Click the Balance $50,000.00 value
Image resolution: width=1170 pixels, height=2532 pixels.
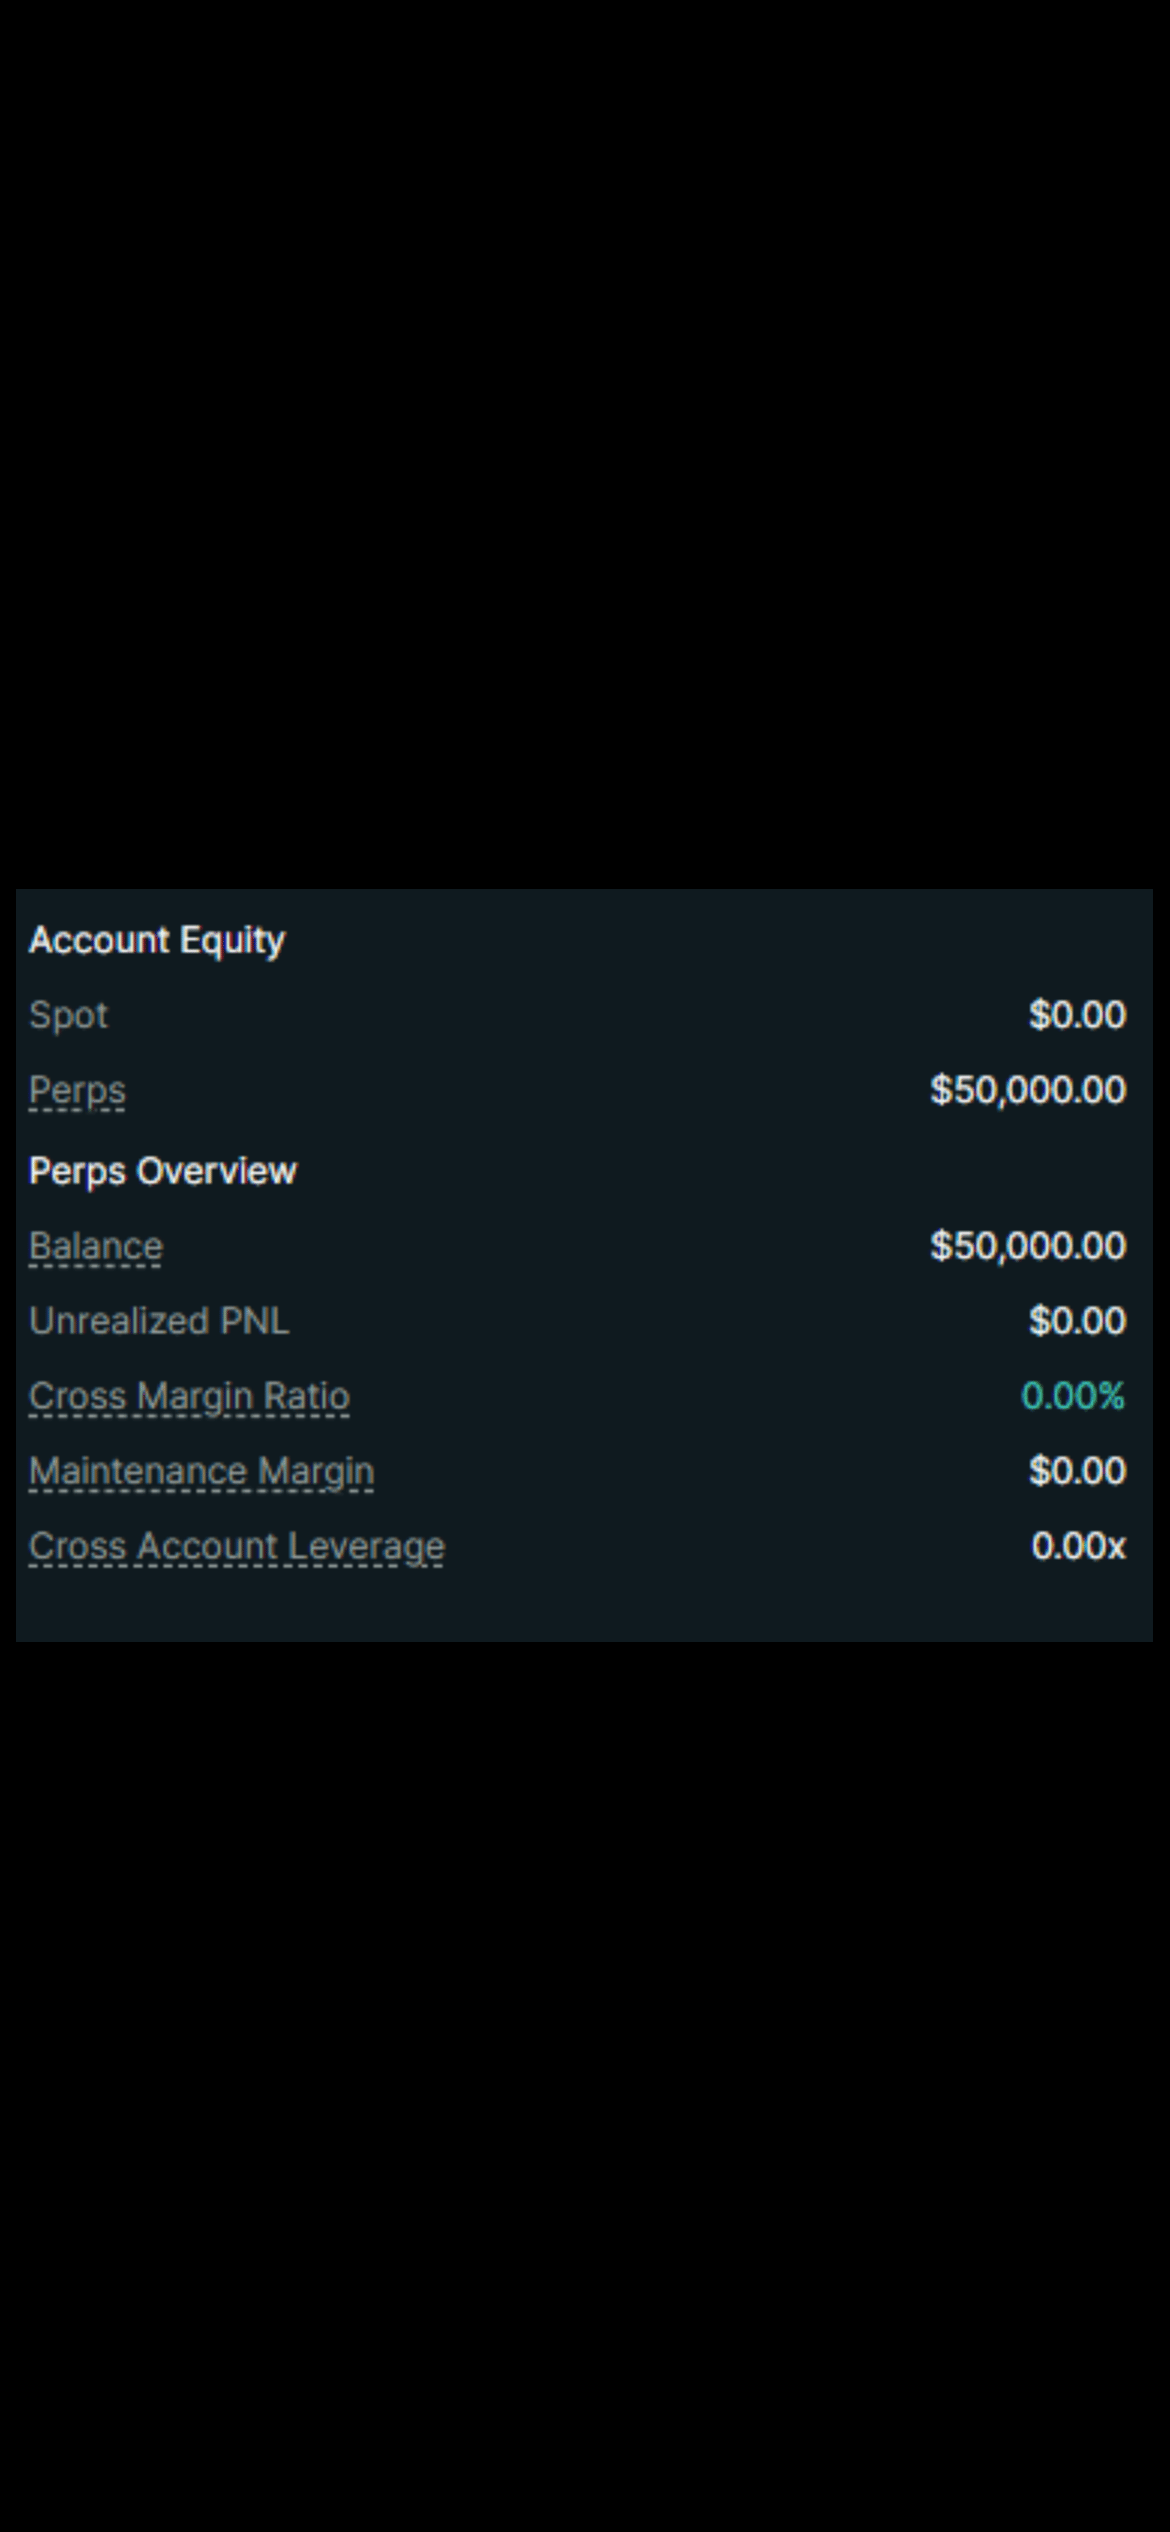click(1027, 1246)
